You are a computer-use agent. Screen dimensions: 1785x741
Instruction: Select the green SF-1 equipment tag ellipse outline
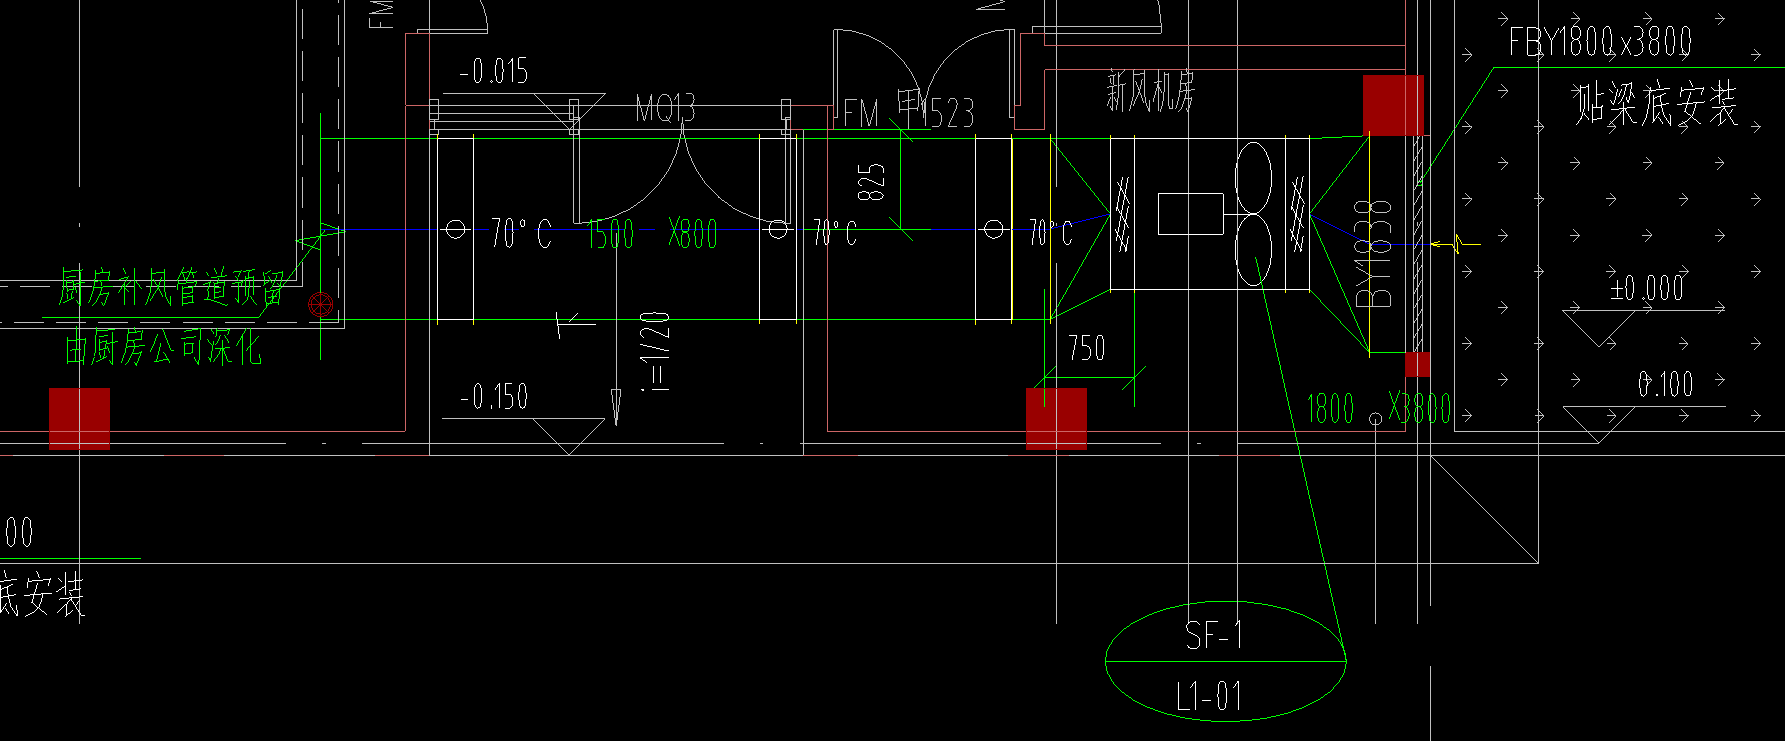1226,661
